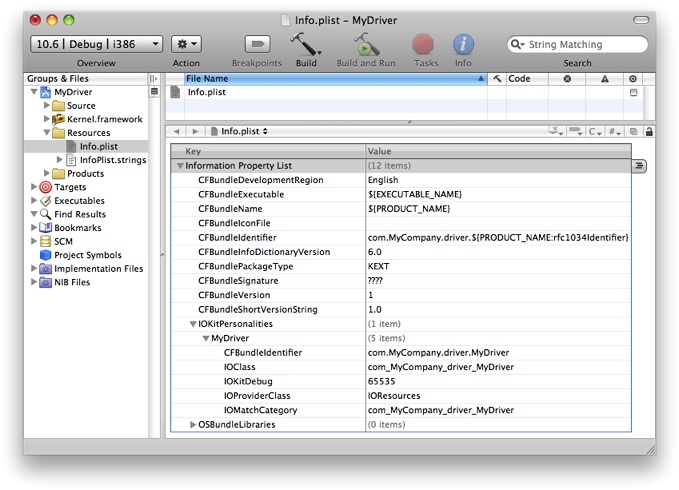Expand the Products folder
Screen dimensions: 679x490
[x=46, y=174]
